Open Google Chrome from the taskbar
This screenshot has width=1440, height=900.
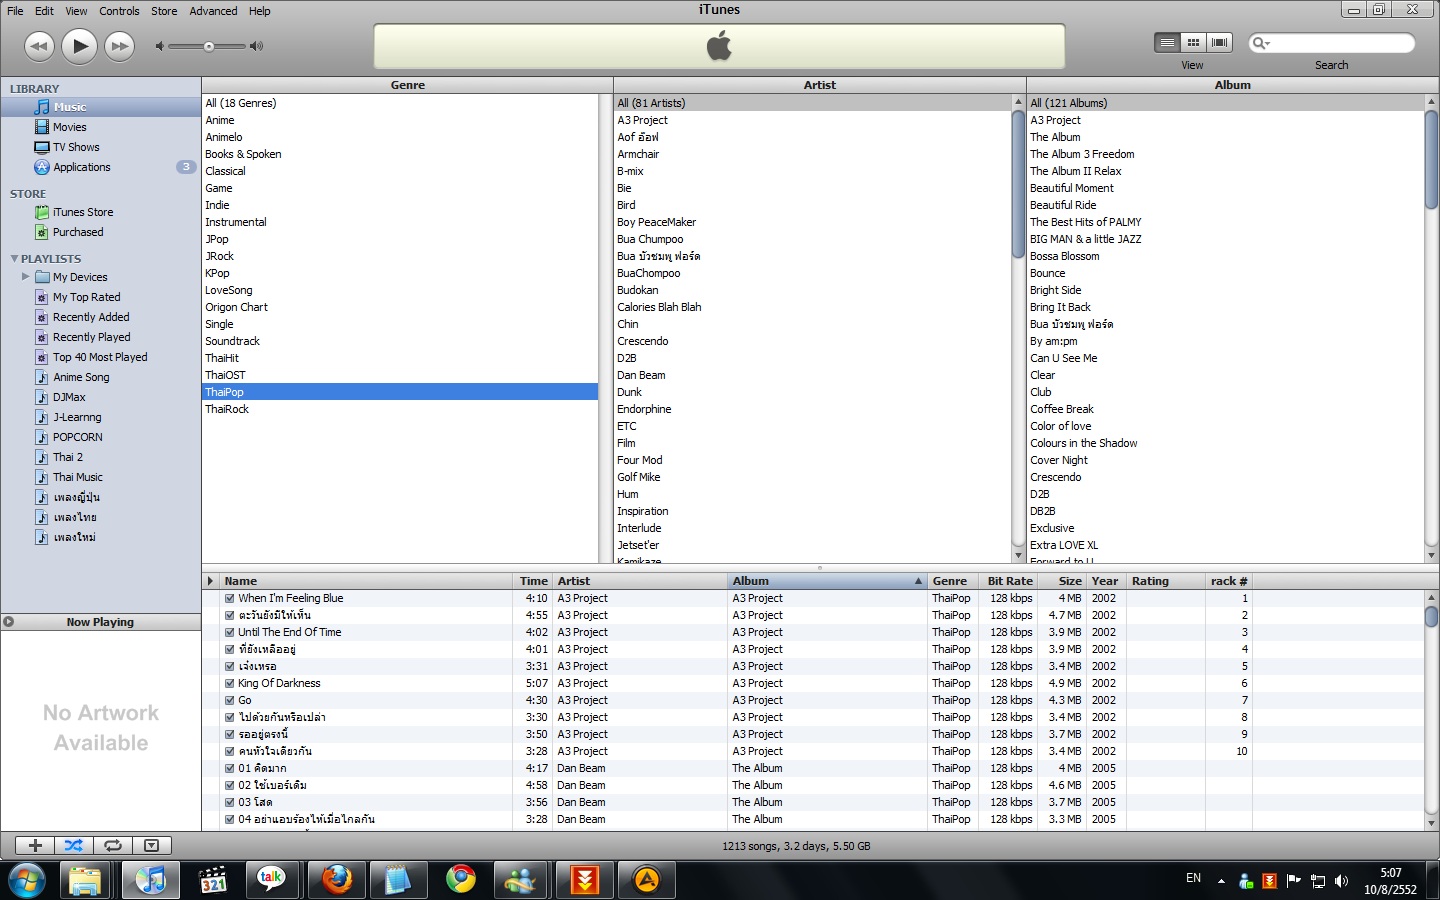tap(461, 880)
